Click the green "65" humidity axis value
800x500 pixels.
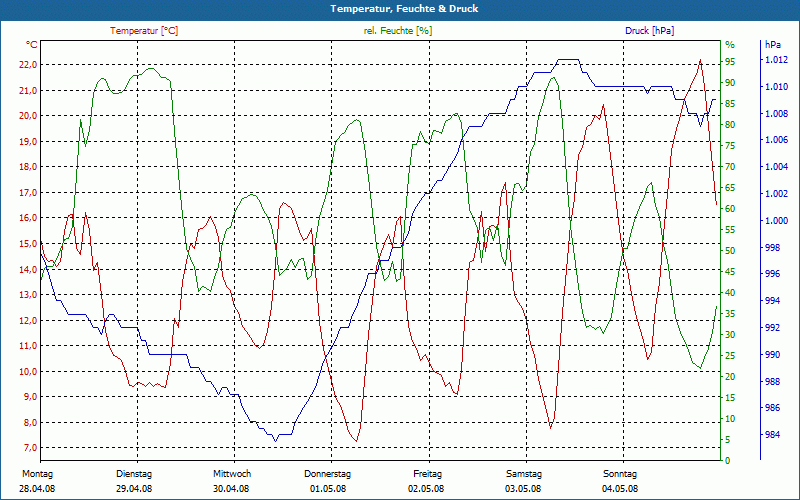730,188
